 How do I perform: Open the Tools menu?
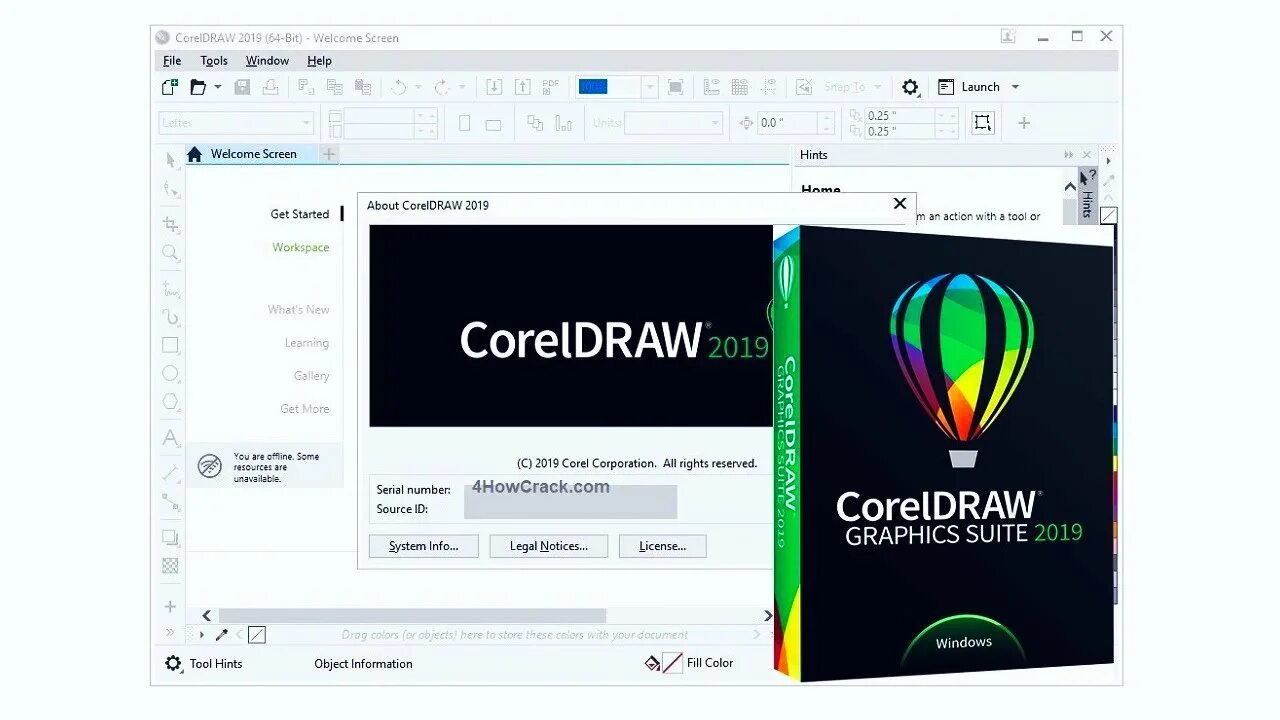(x=213, y=60)
